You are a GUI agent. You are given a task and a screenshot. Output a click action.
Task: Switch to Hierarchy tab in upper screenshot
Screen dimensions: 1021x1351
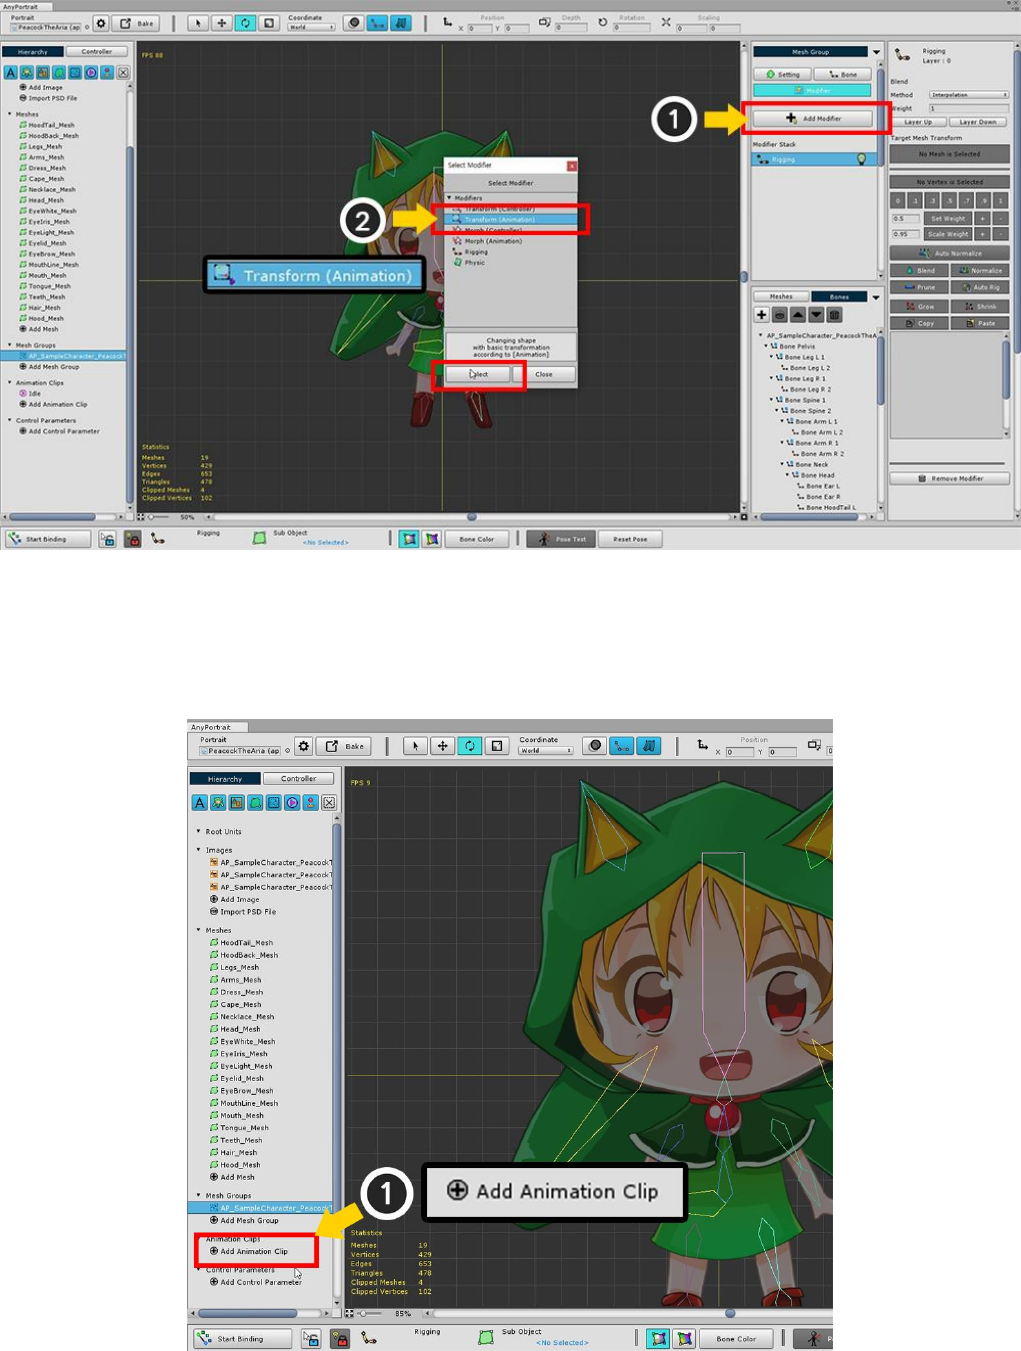coord(32,51)
